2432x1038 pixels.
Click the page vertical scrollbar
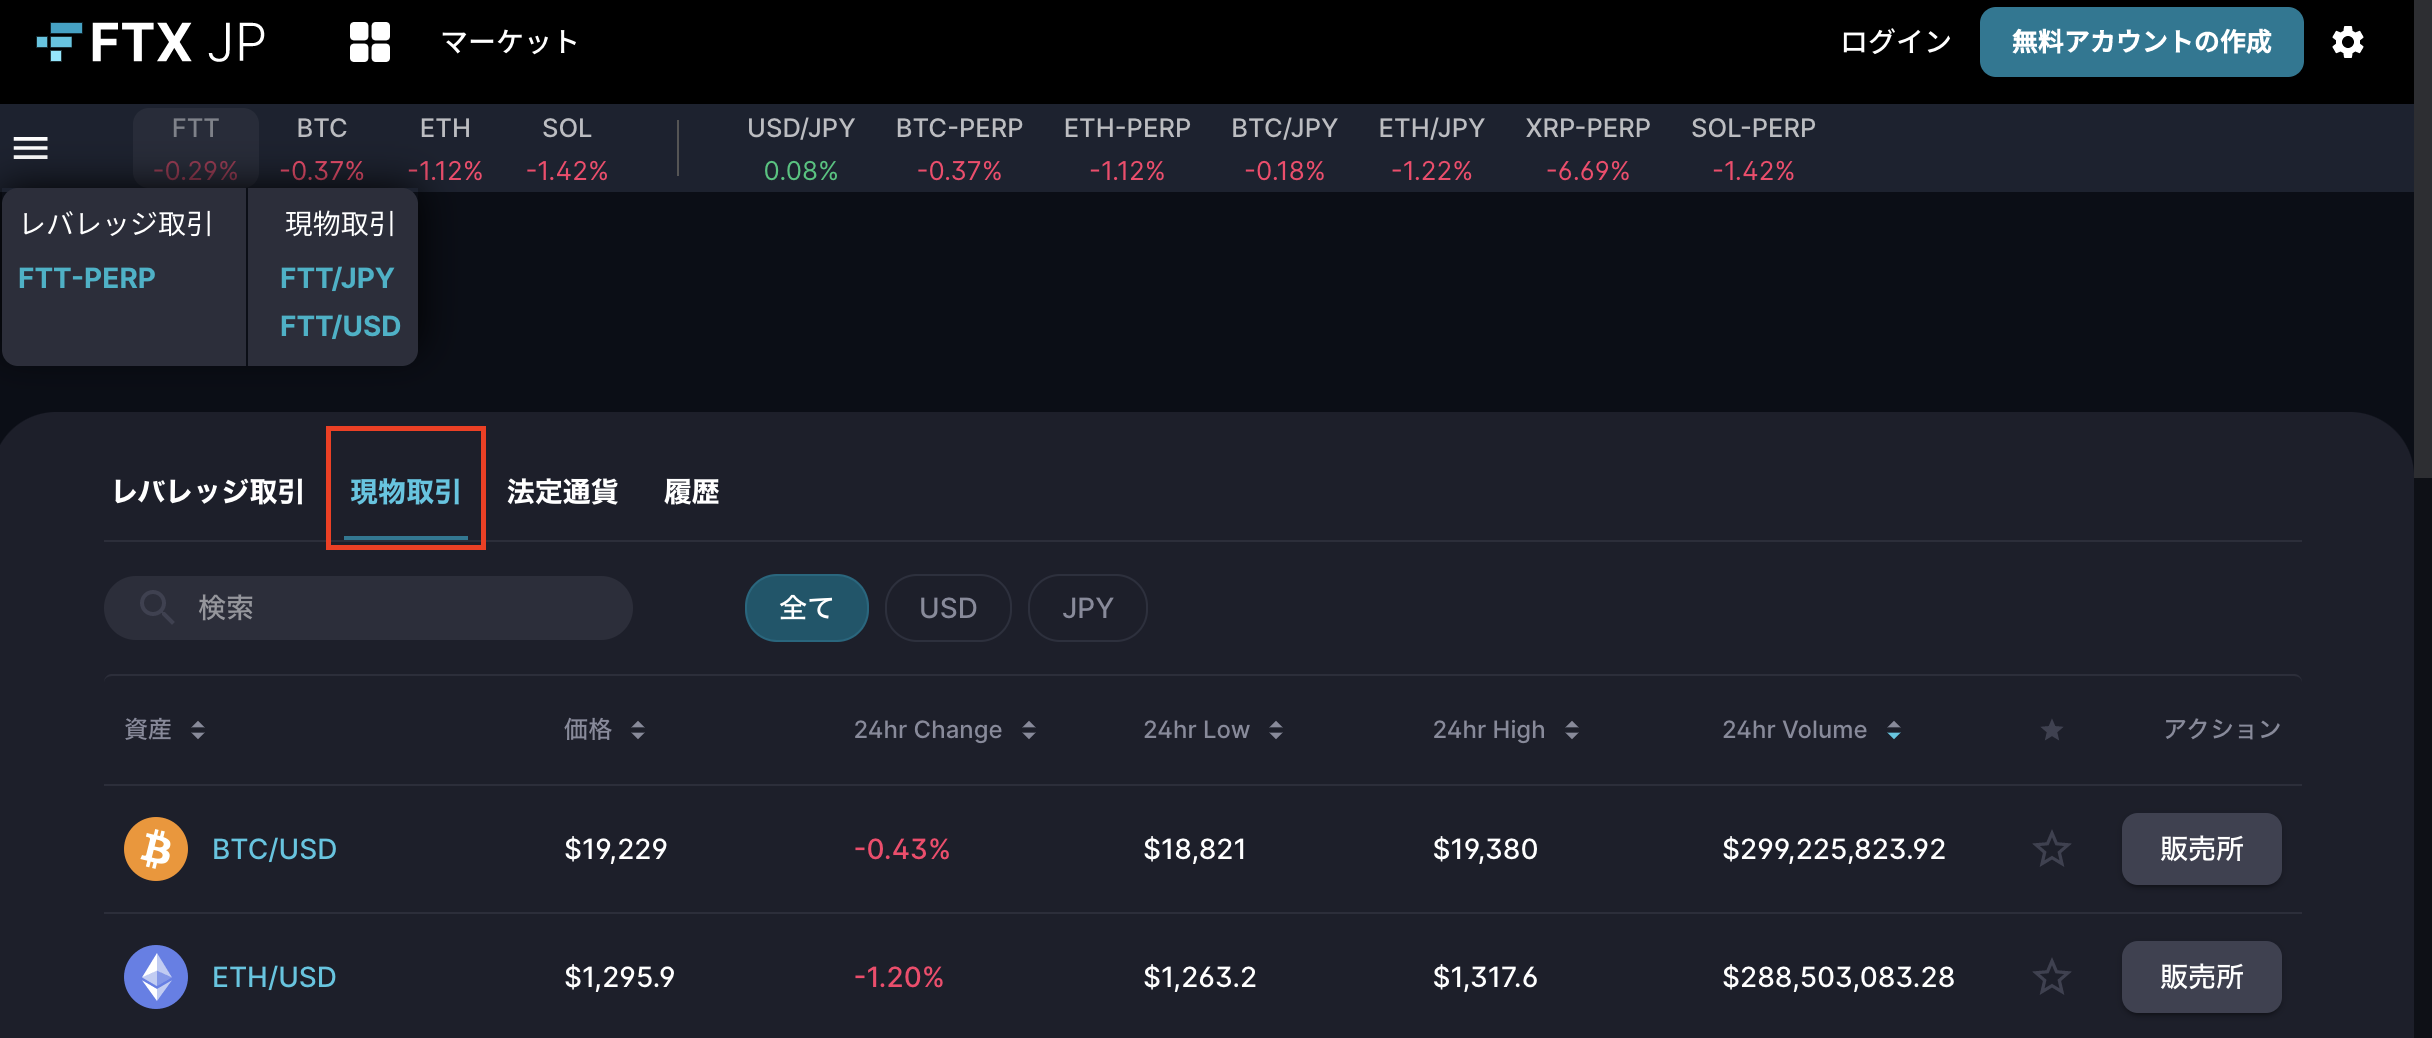tap(2423, 240)
